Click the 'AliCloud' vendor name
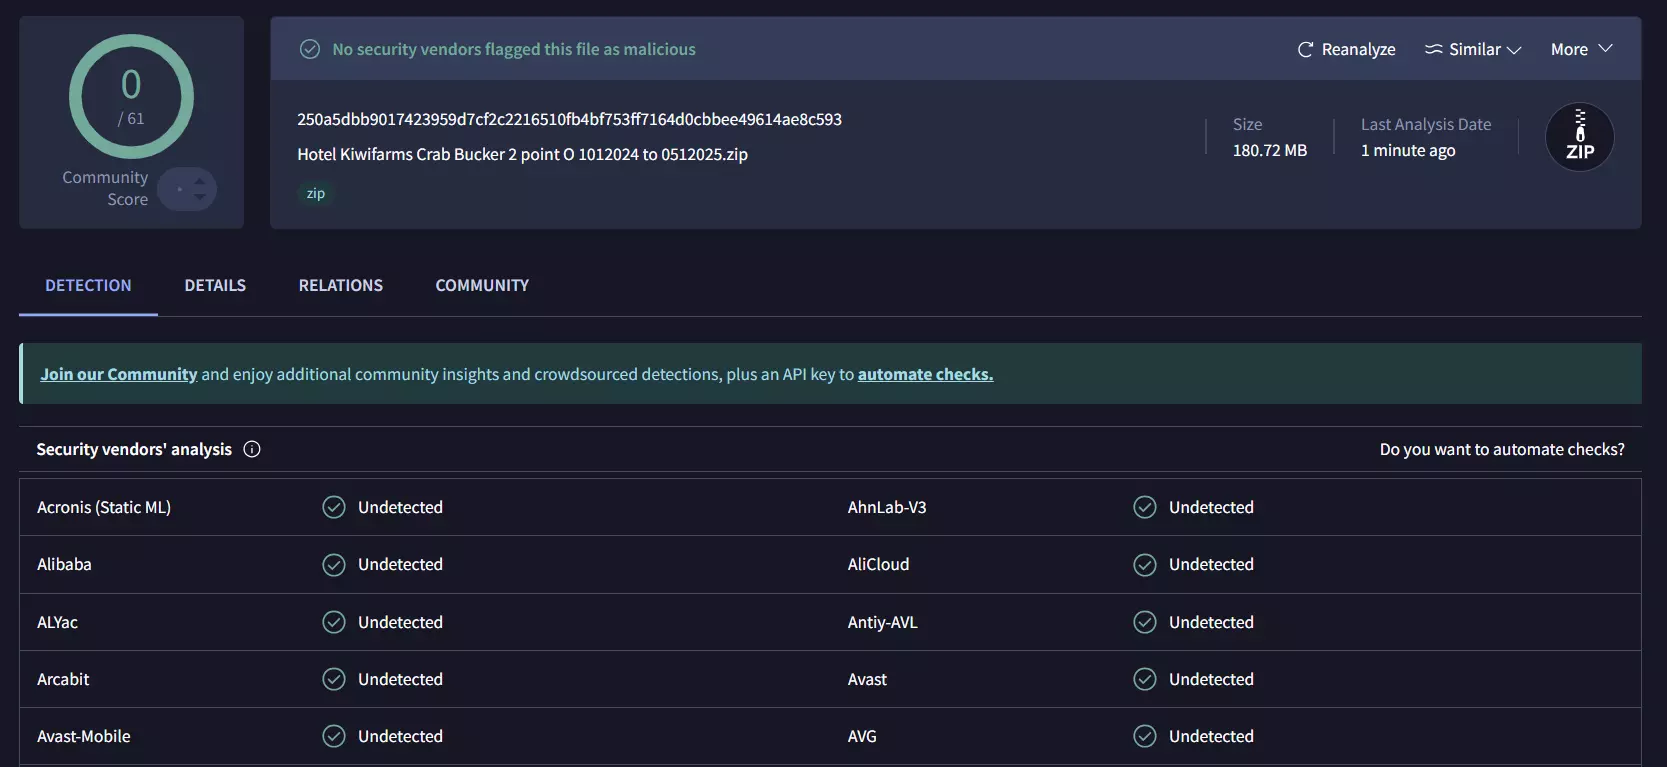The height and width of the screenshot is (767, 1667). (x=878, y=564)
